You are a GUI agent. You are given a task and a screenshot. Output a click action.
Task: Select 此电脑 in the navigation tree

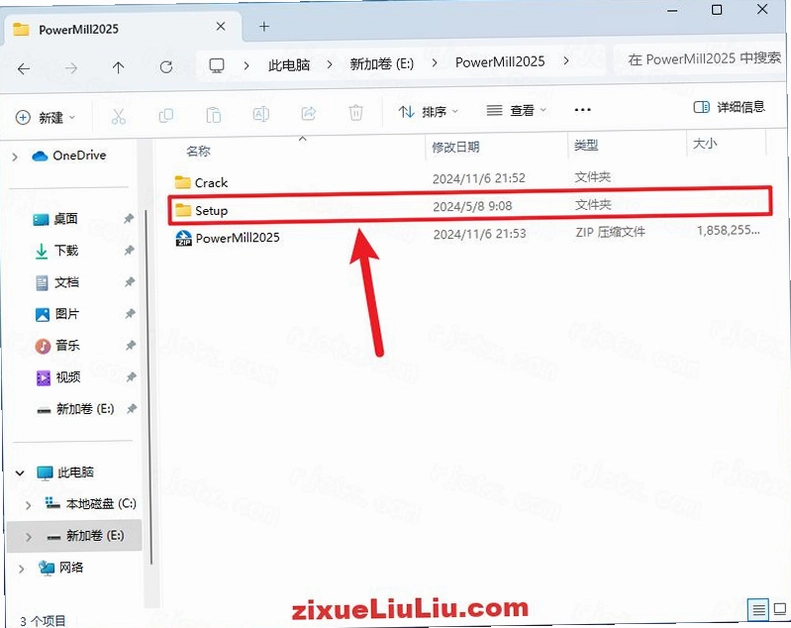coord(66,472)
